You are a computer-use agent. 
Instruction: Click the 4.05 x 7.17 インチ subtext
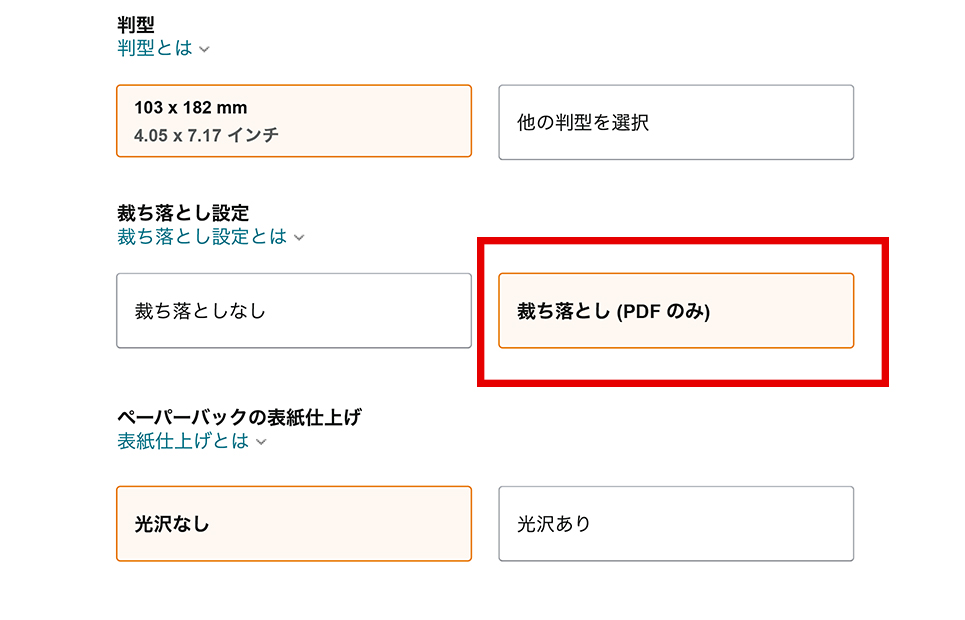pyautogui.click(x=206, y=134)
